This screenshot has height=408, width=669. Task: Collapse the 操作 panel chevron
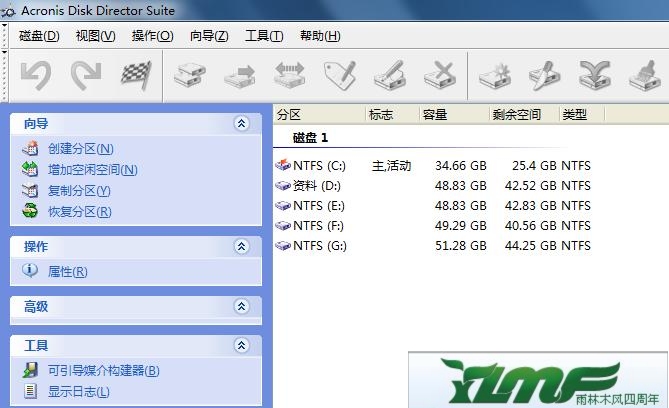tap(241, 246)
